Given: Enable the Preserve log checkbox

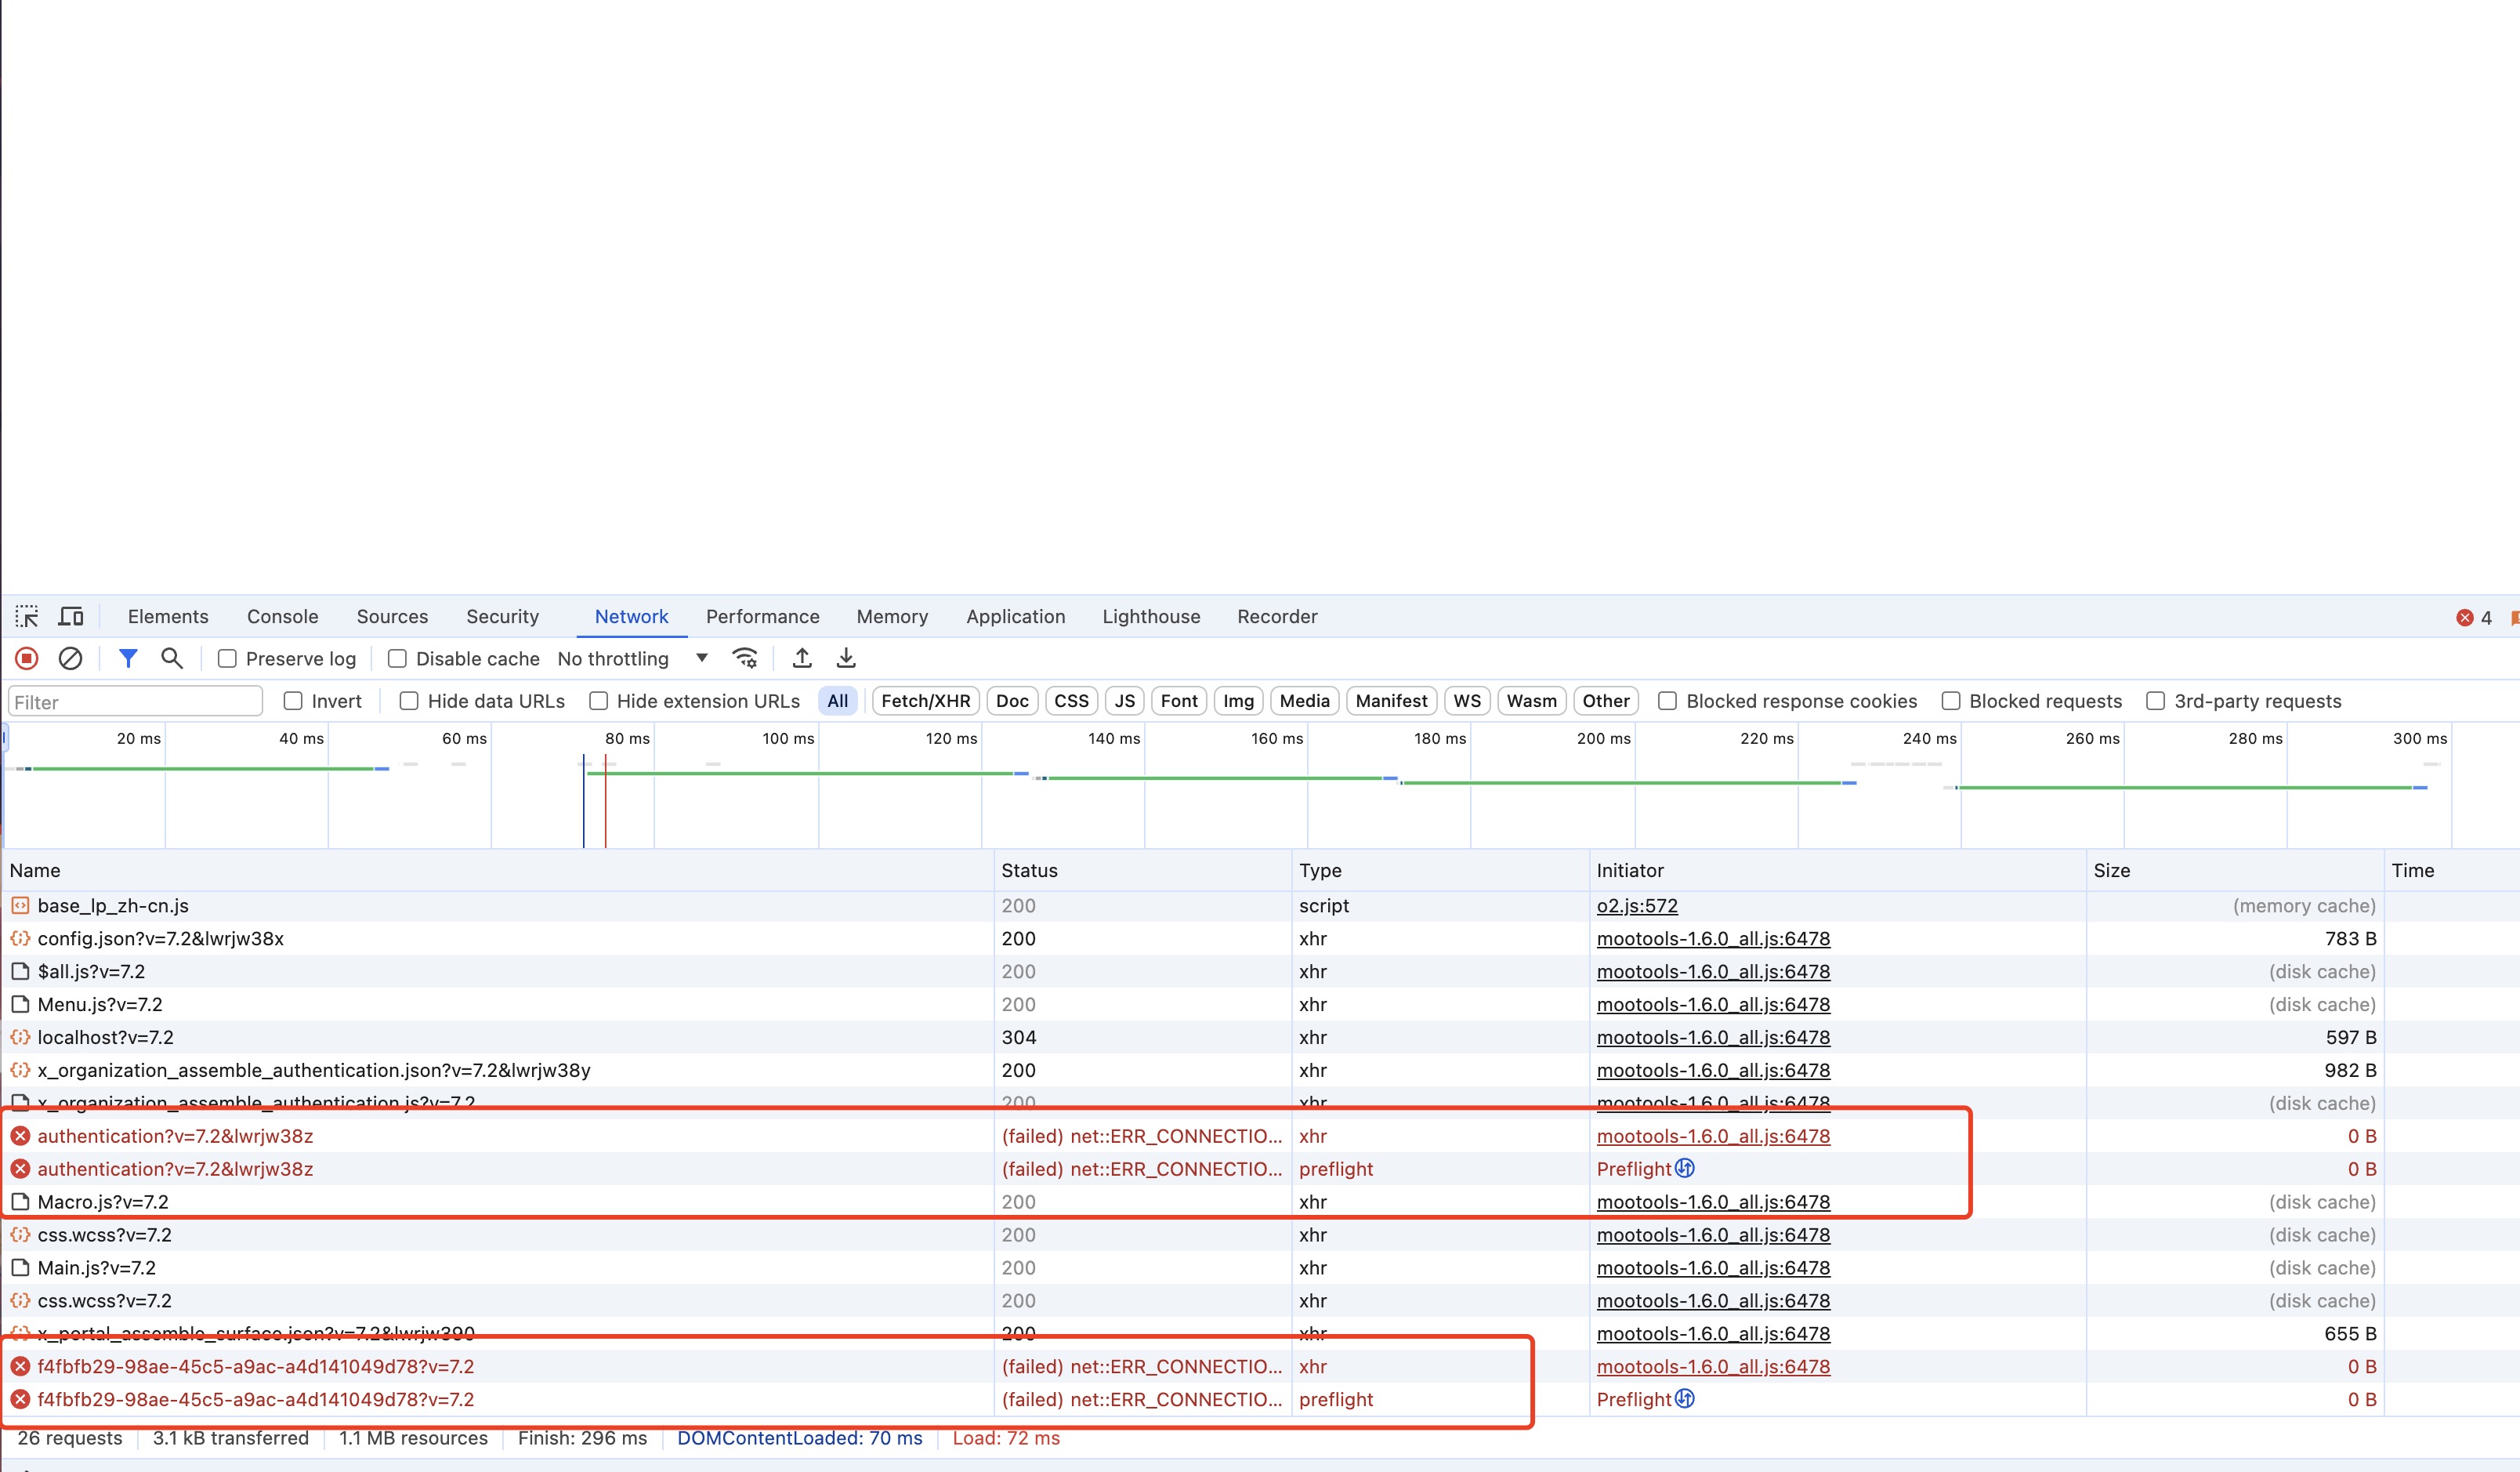Looking at the screenshot, I should pos(228,659).
